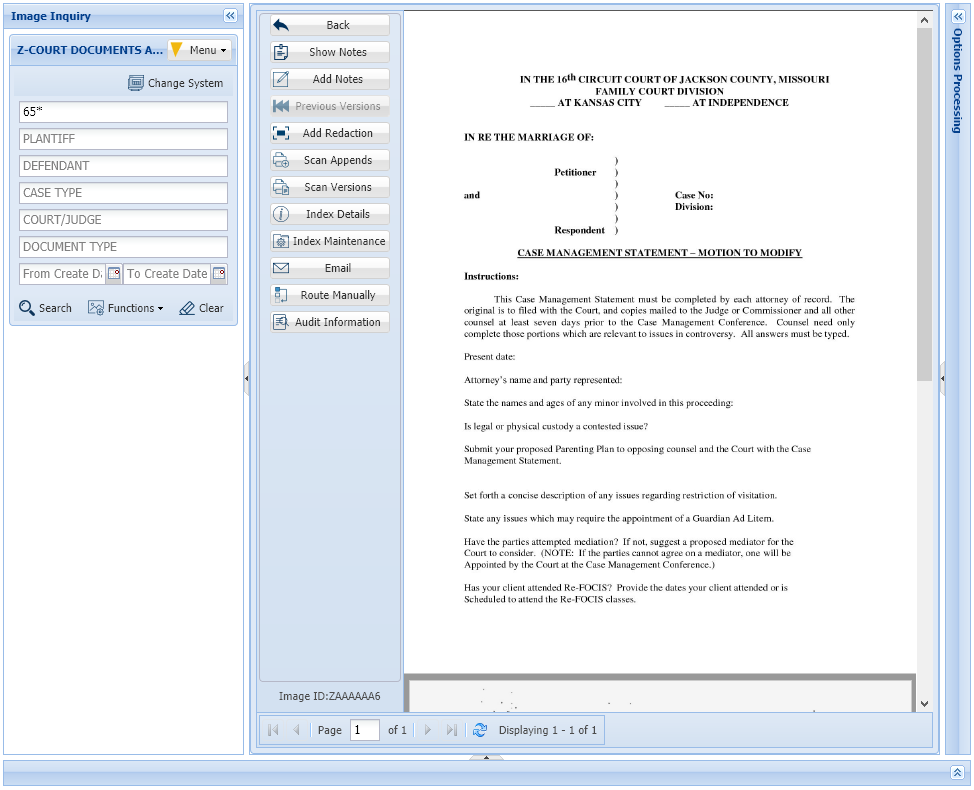View Audit Information
The width and height of the screenshot is (974, 790).
329,321
